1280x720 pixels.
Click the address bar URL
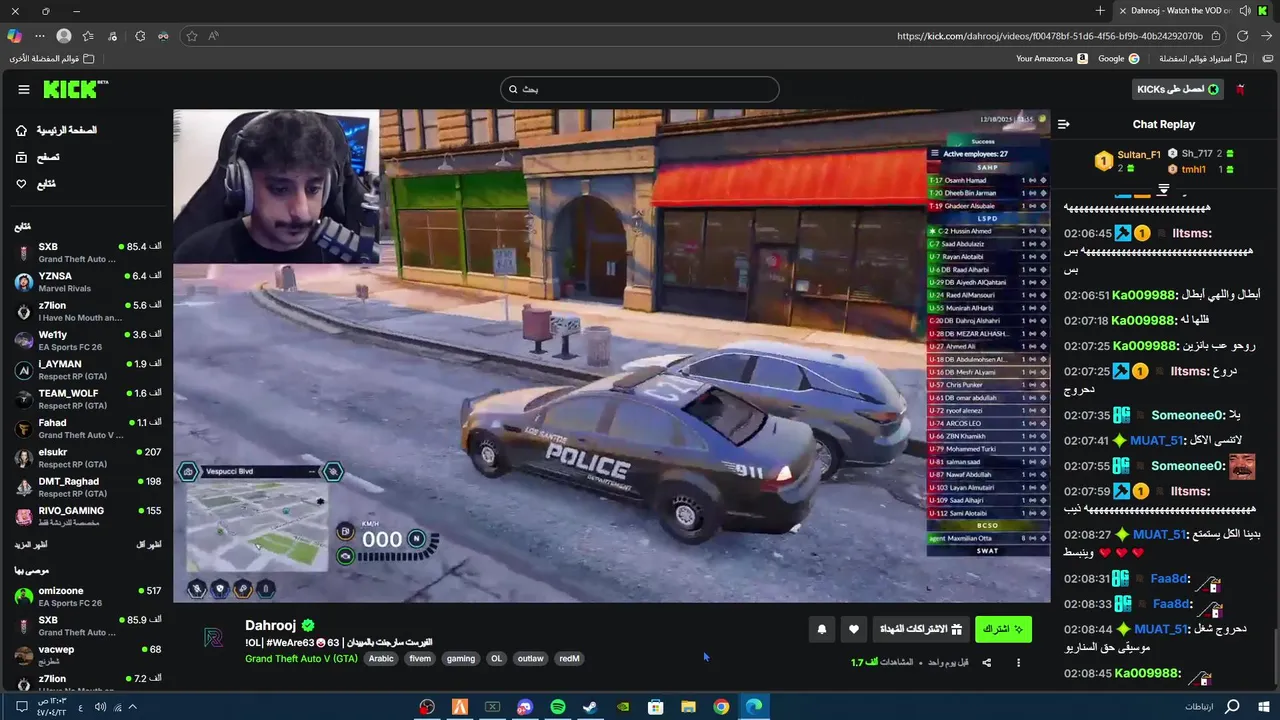pyautogui.click(x=1050, y=36)
